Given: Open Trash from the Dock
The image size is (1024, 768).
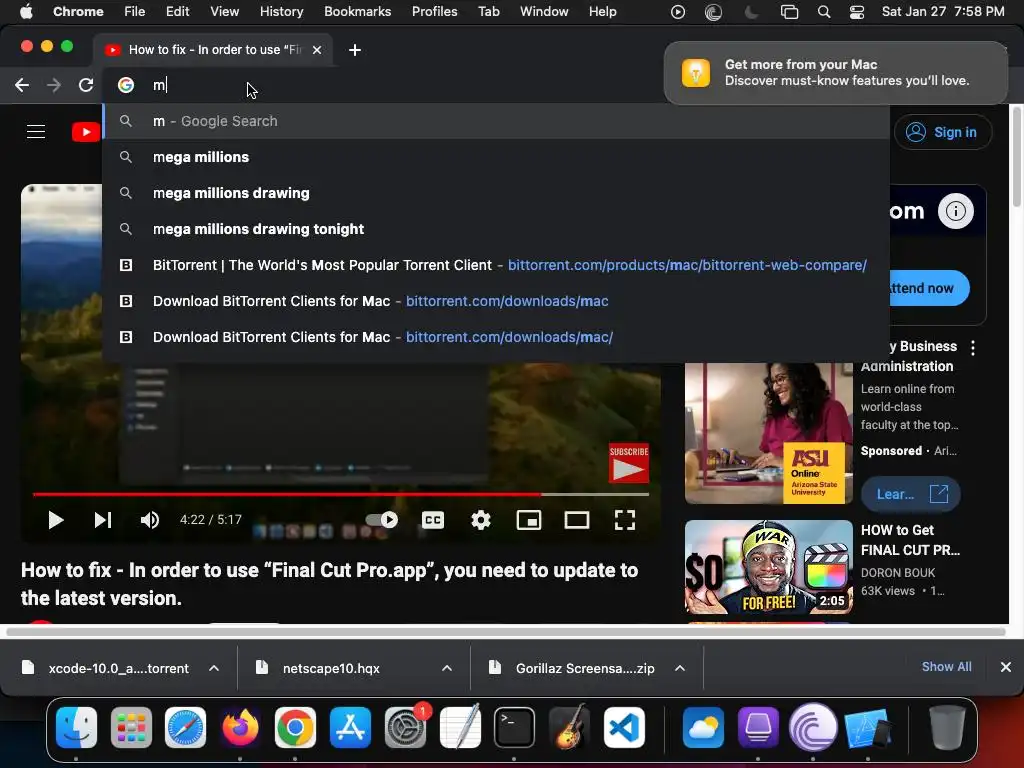Looking at the screenshot, I should point(947,728).
